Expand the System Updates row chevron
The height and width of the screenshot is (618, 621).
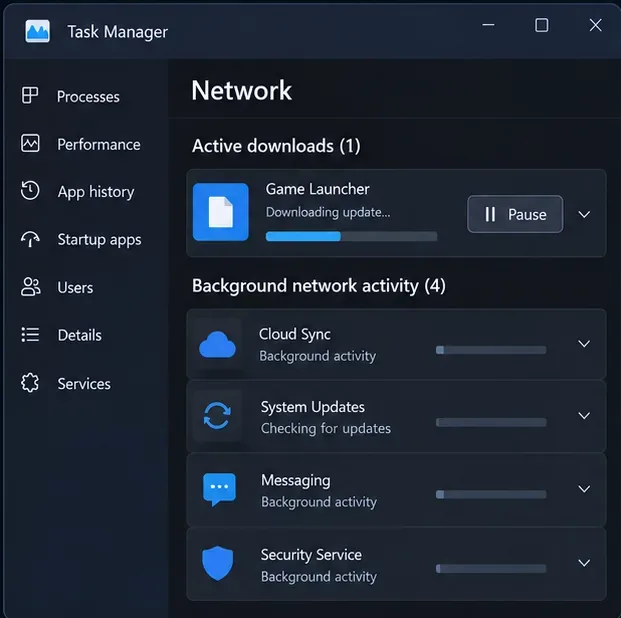[x=584, y=416]
